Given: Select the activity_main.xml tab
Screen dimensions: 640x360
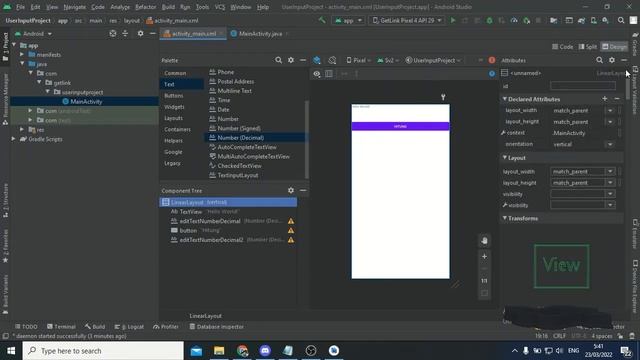Looking at the screenshot, I should pos(193,33).
